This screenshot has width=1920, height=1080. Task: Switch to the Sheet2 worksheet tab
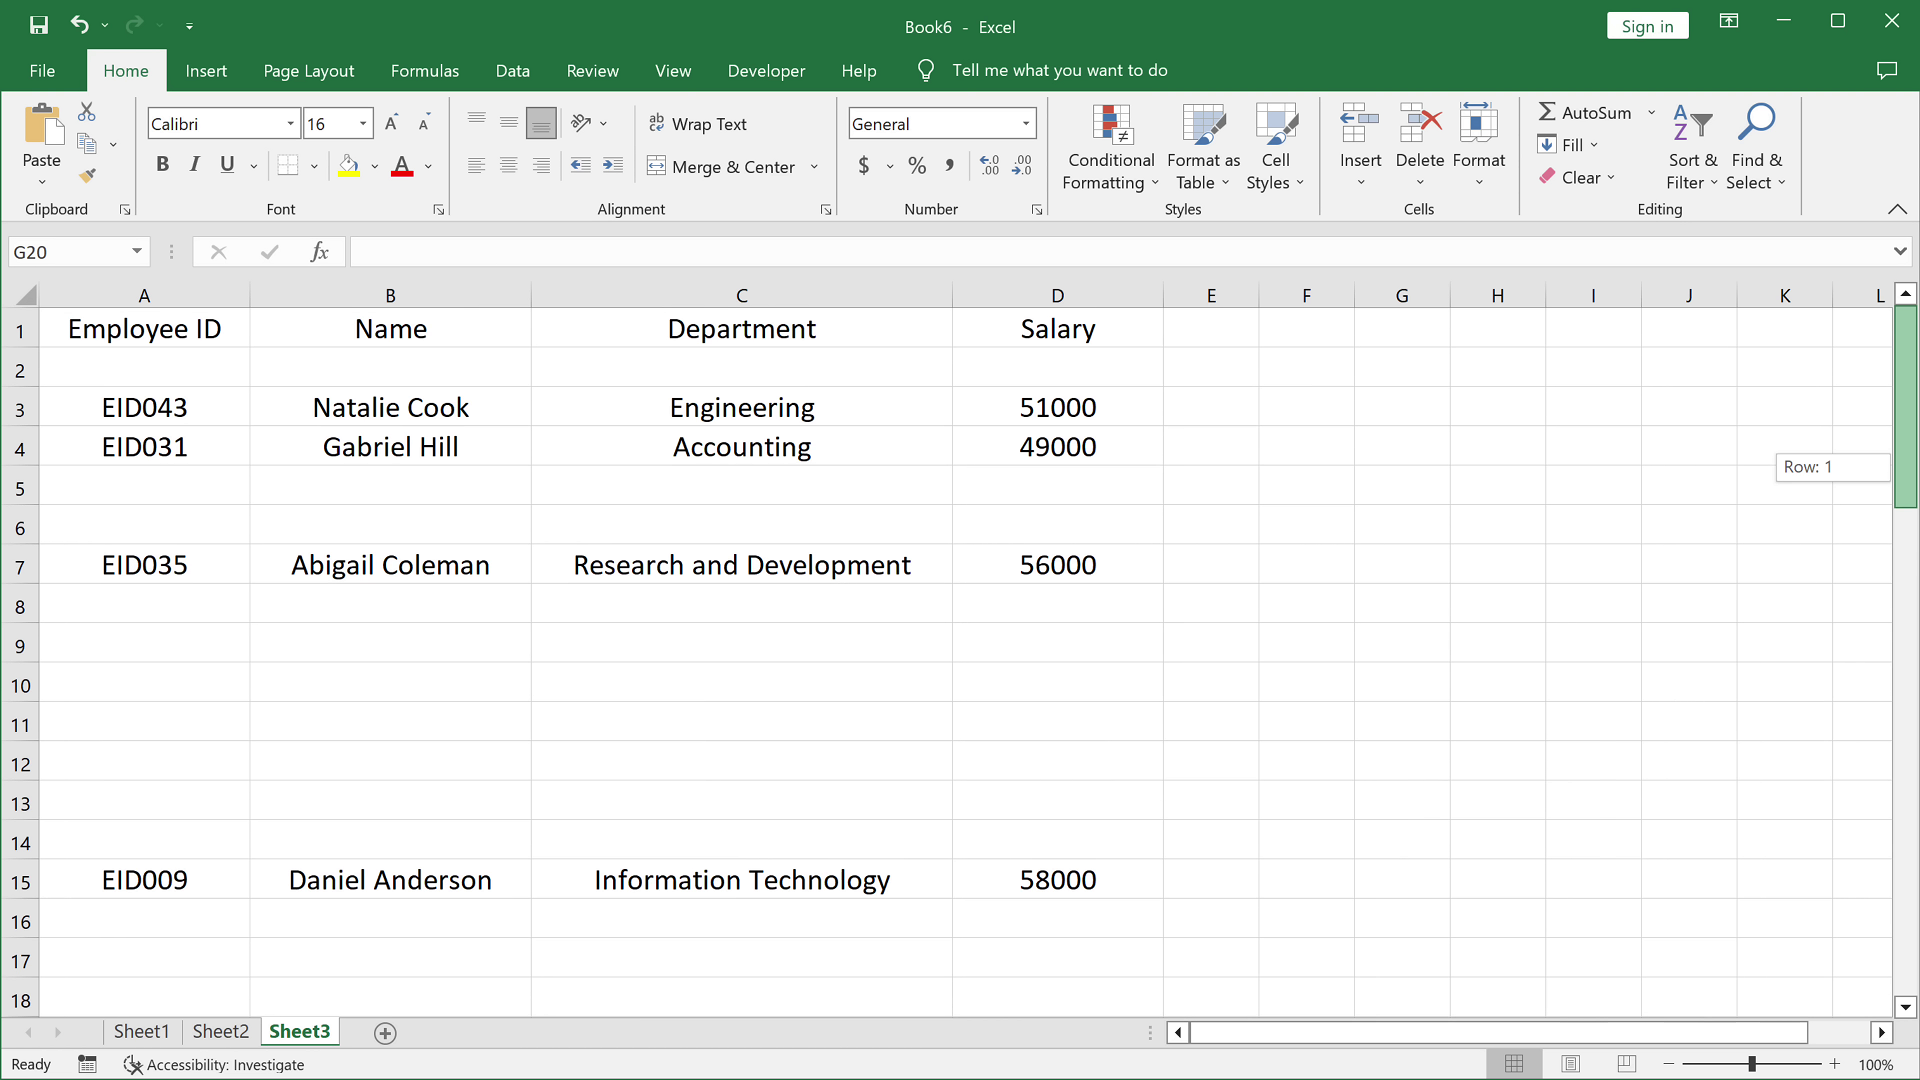(x=220, y=1032)
